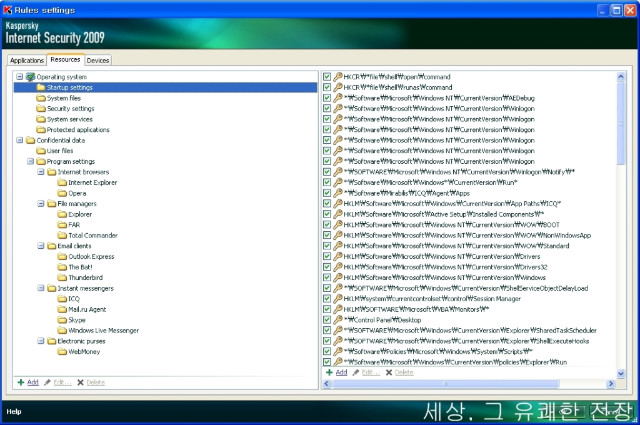Click the Opera folder icon
Image resolution: width=640 pixels, height=425 pixels.
[62, 193]
